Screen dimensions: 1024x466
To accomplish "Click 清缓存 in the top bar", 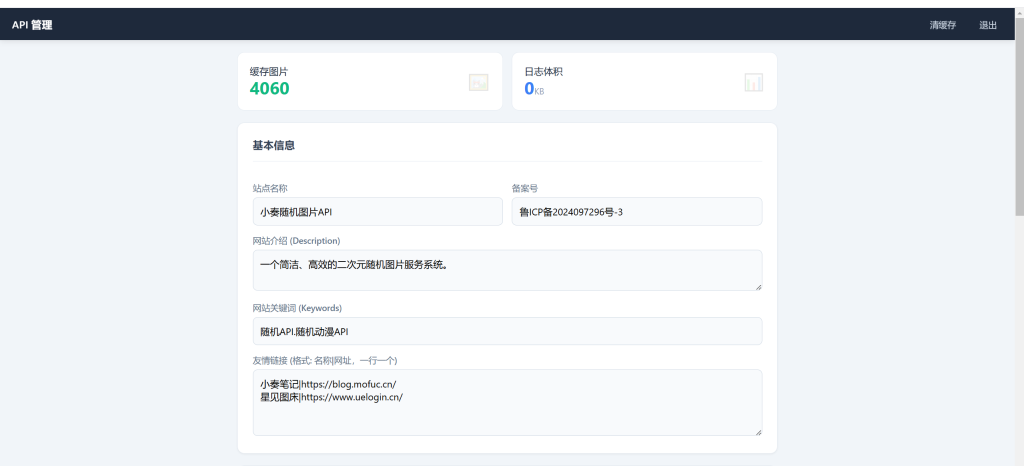I will click(x=942, y=25).
